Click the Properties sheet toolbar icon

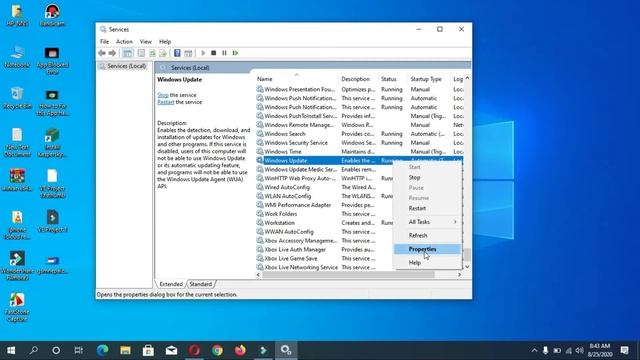point(141,53)
